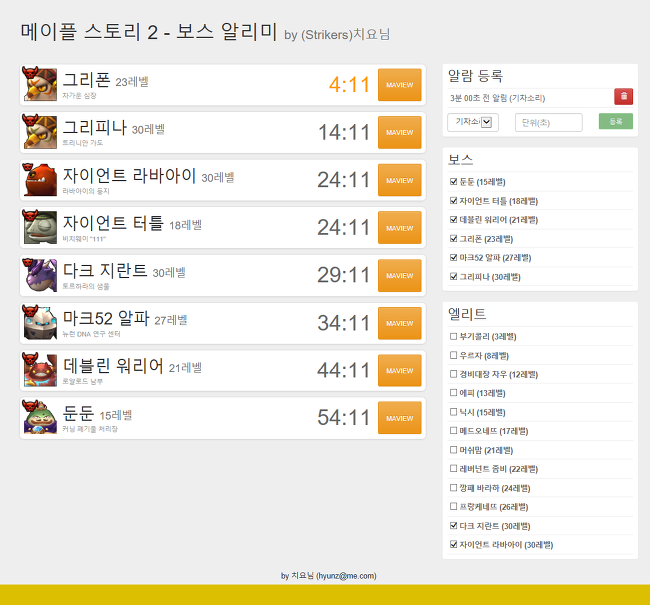Click the 44:11 timer for 데블린 워리어

pos(344,370)
